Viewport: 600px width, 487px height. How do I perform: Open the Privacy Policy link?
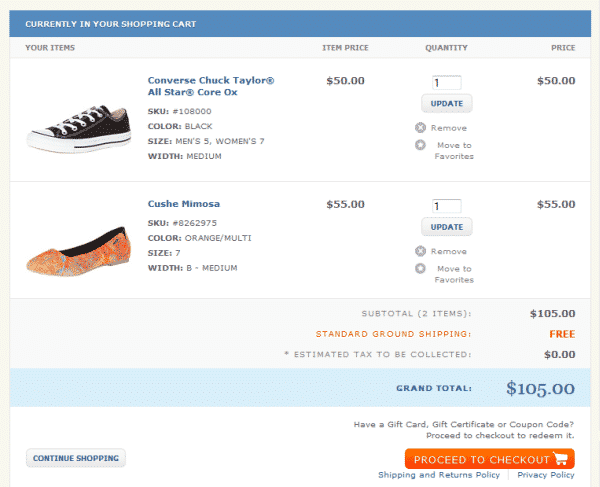546,475
